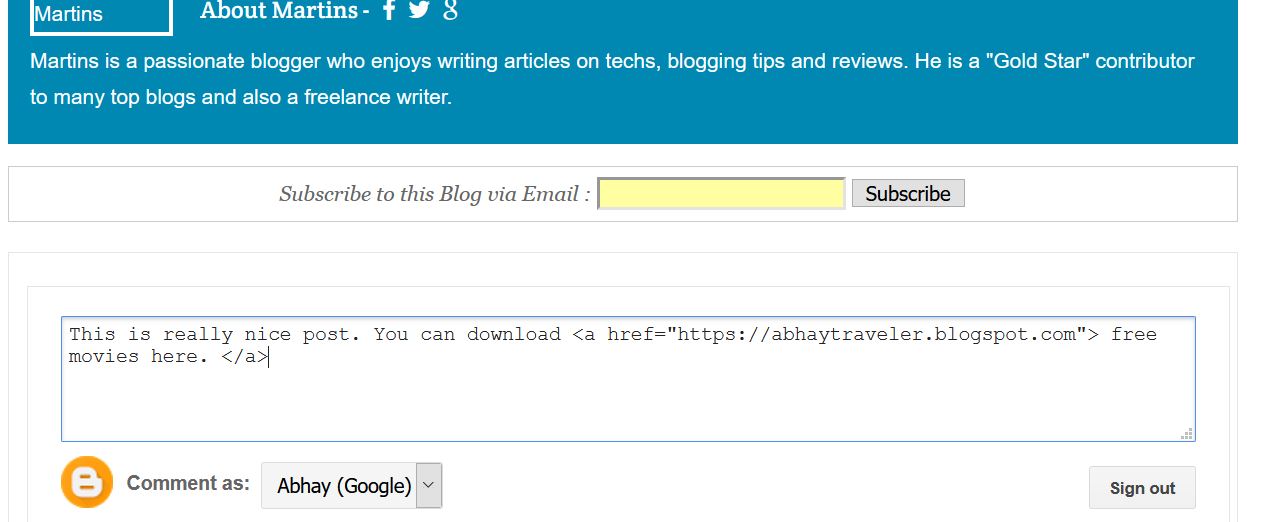
Task: Open the Comment as Abhay (Google) dropdown
Action: tap(344, 486)
